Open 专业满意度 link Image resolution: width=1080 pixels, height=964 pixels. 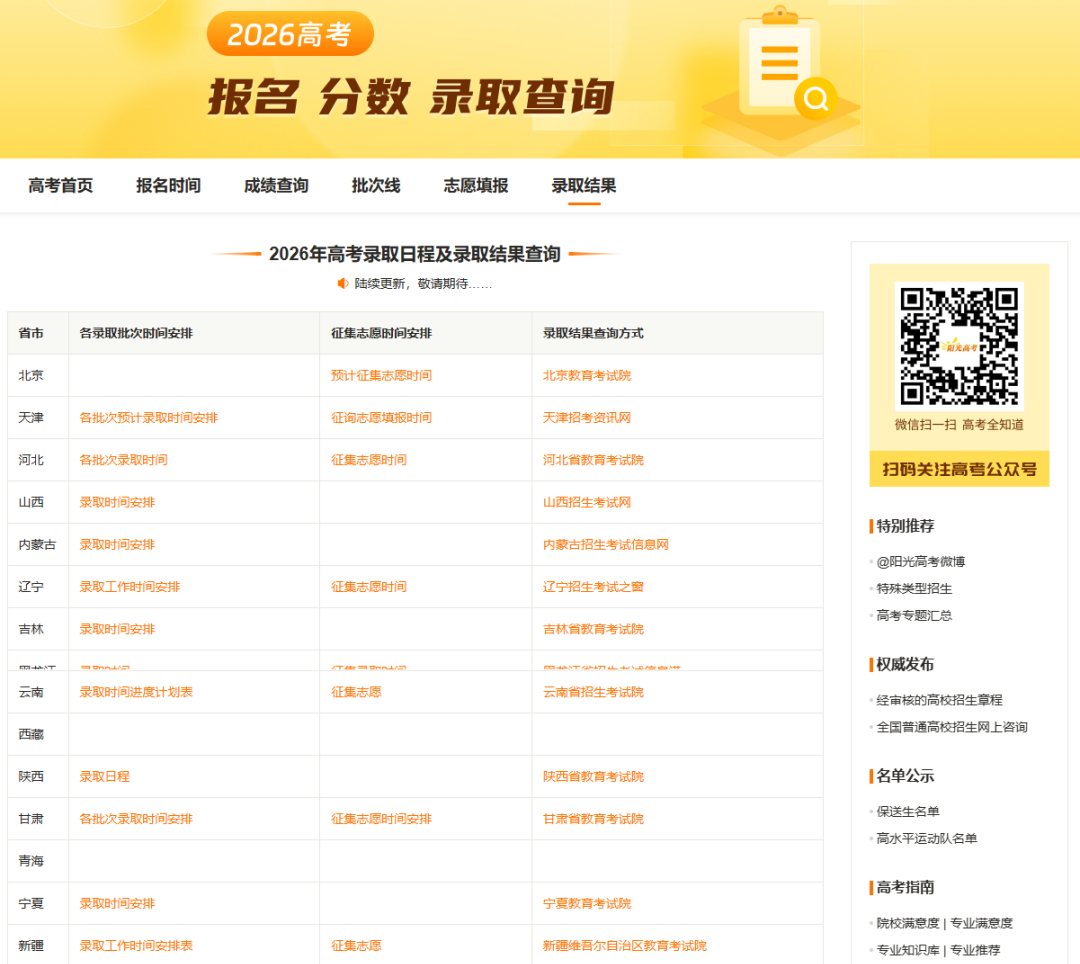point(982,923)
